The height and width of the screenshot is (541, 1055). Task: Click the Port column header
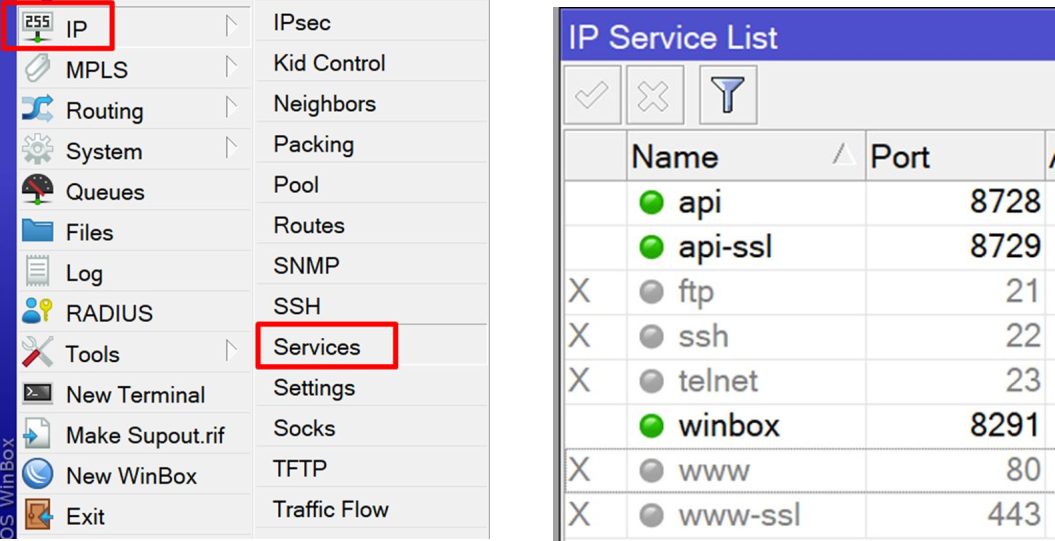954,156
